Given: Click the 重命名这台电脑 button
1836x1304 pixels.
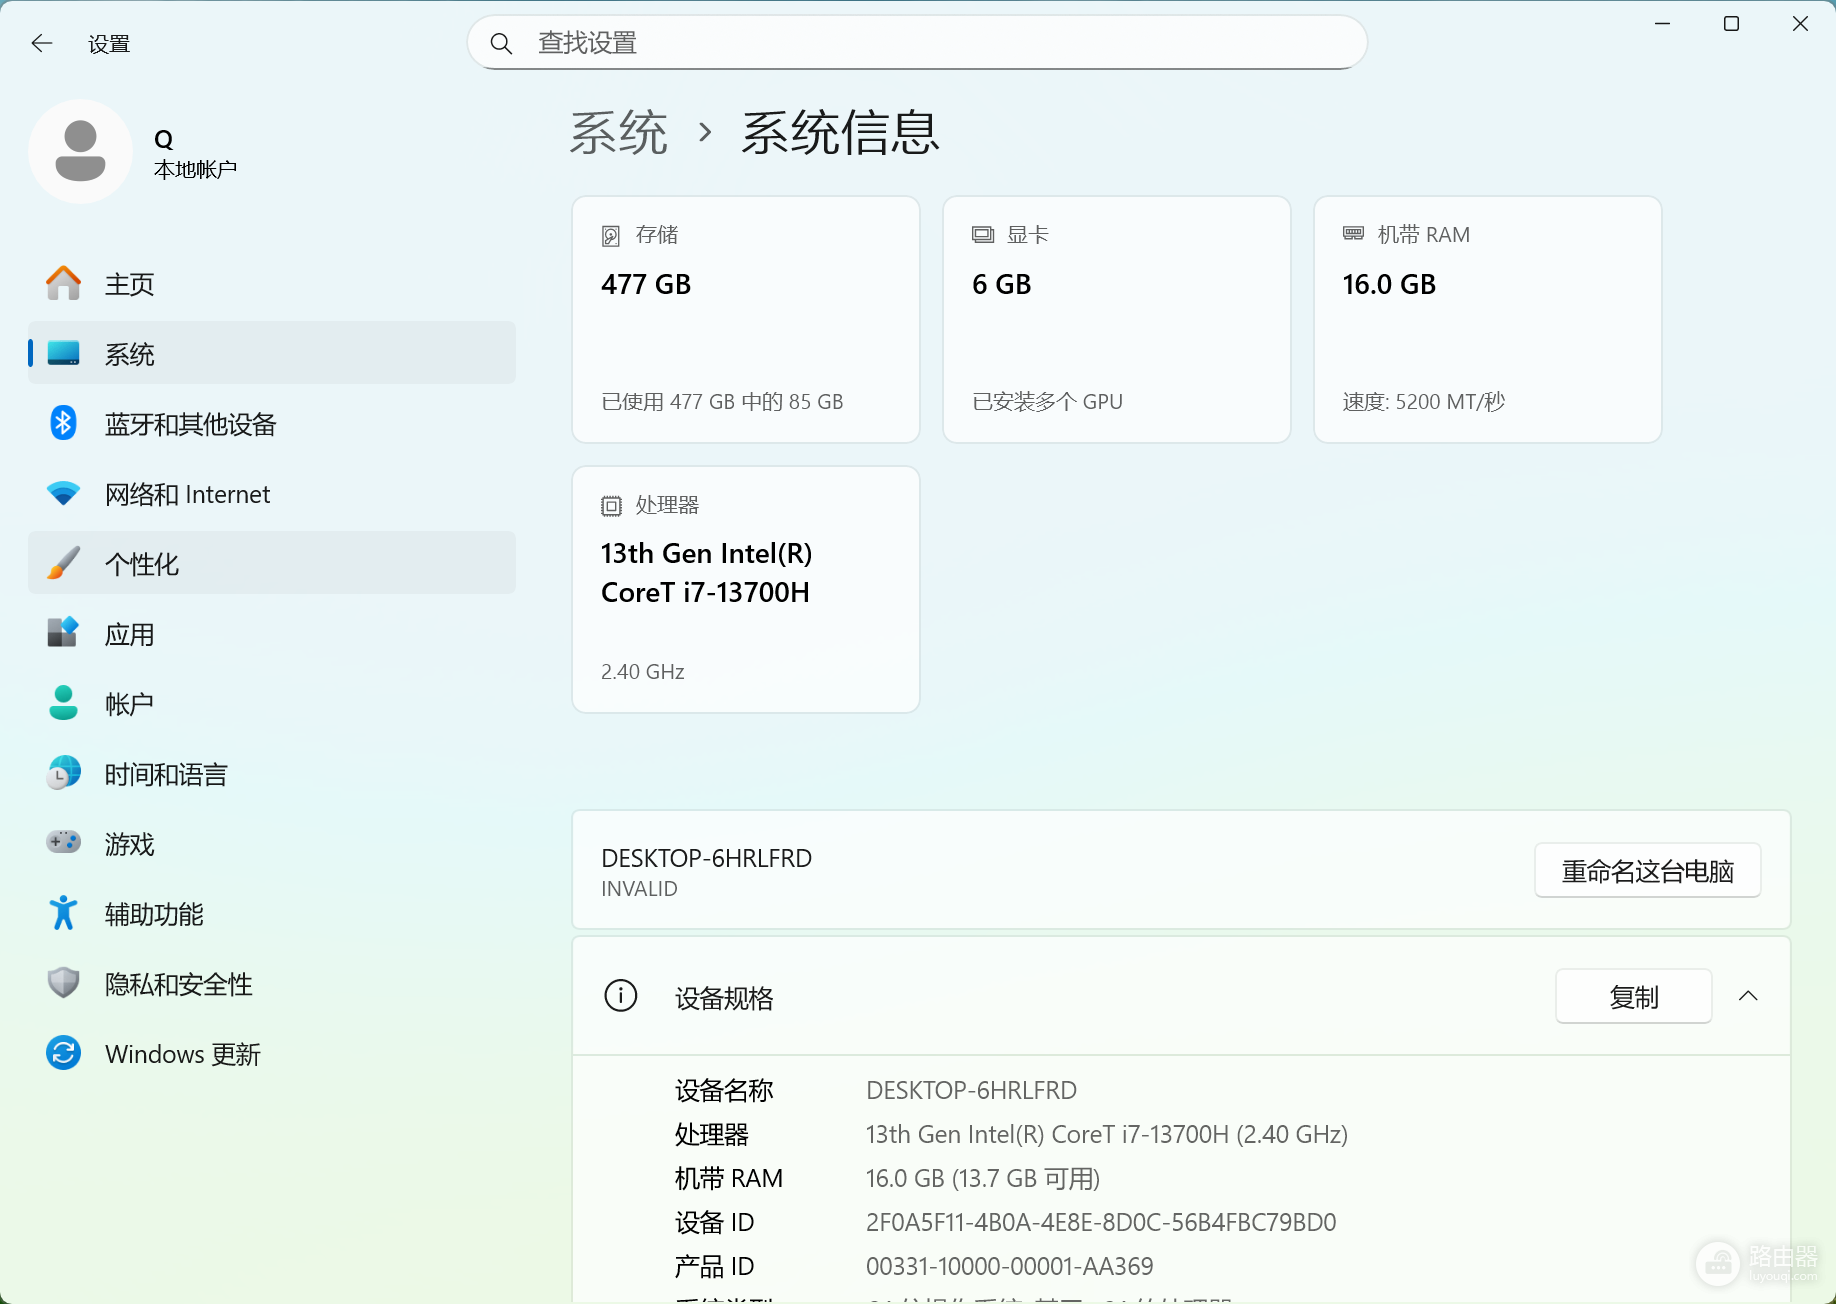Looking at the screenshot, I should [x=1647, y=871].
